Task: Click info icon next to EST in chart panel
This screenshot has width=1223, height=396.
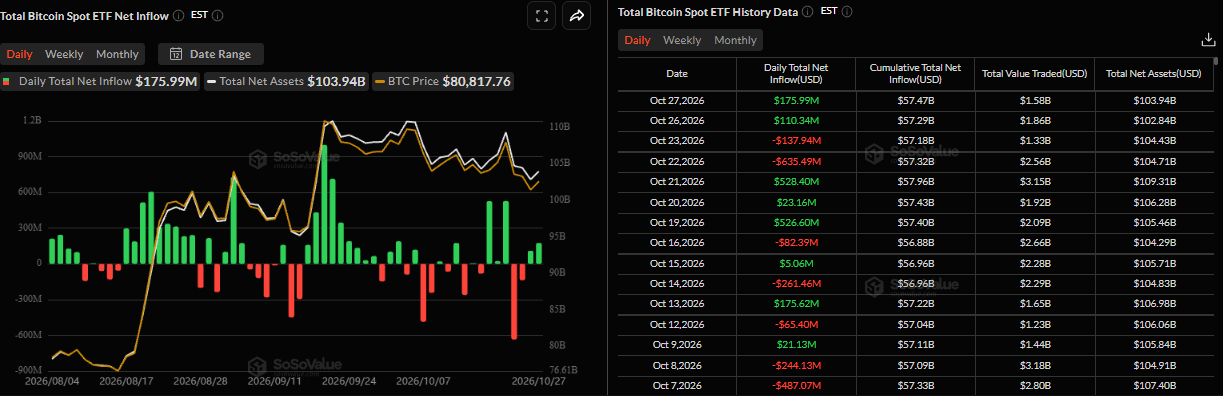Action: [x=218, y=15]
